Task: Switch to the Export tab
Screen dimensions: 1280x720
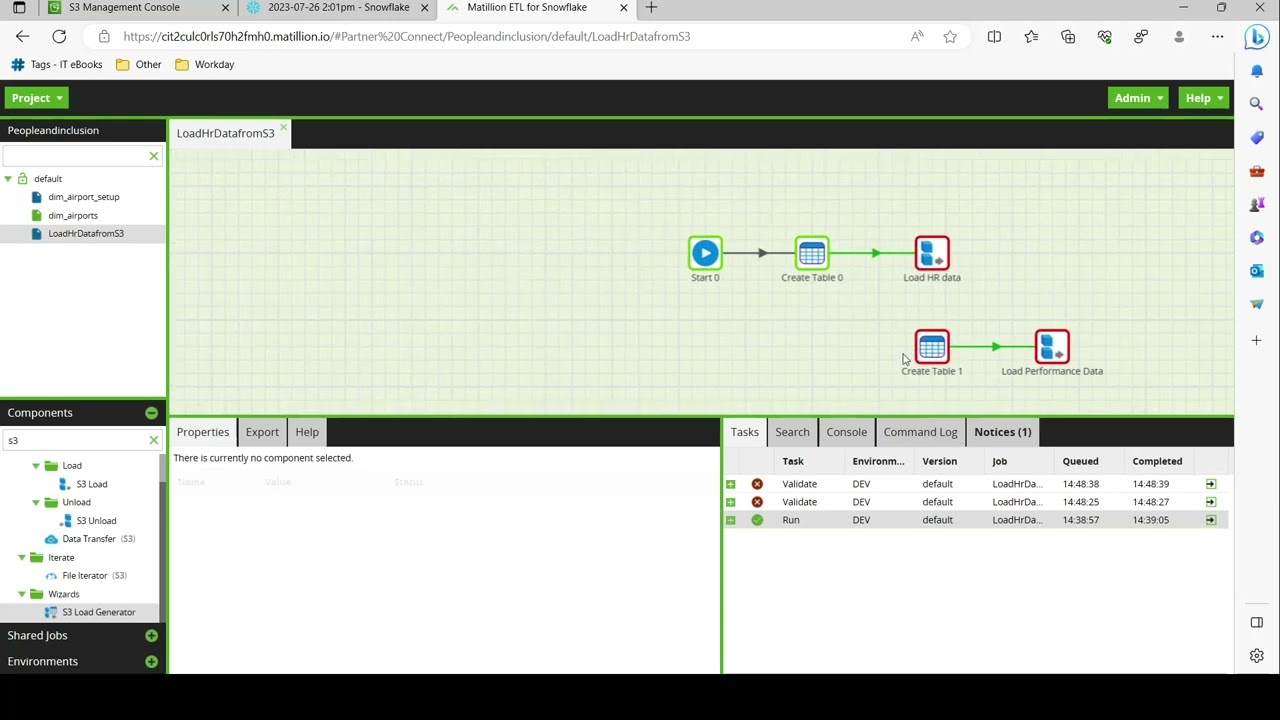Action: [x=262, y=432]
